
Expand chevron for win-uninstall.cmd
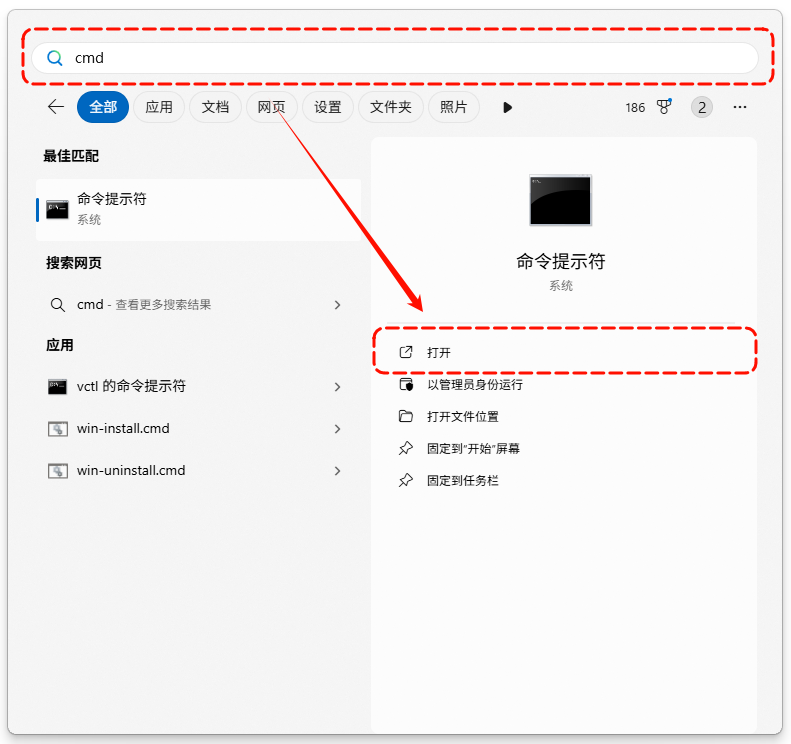337,471
